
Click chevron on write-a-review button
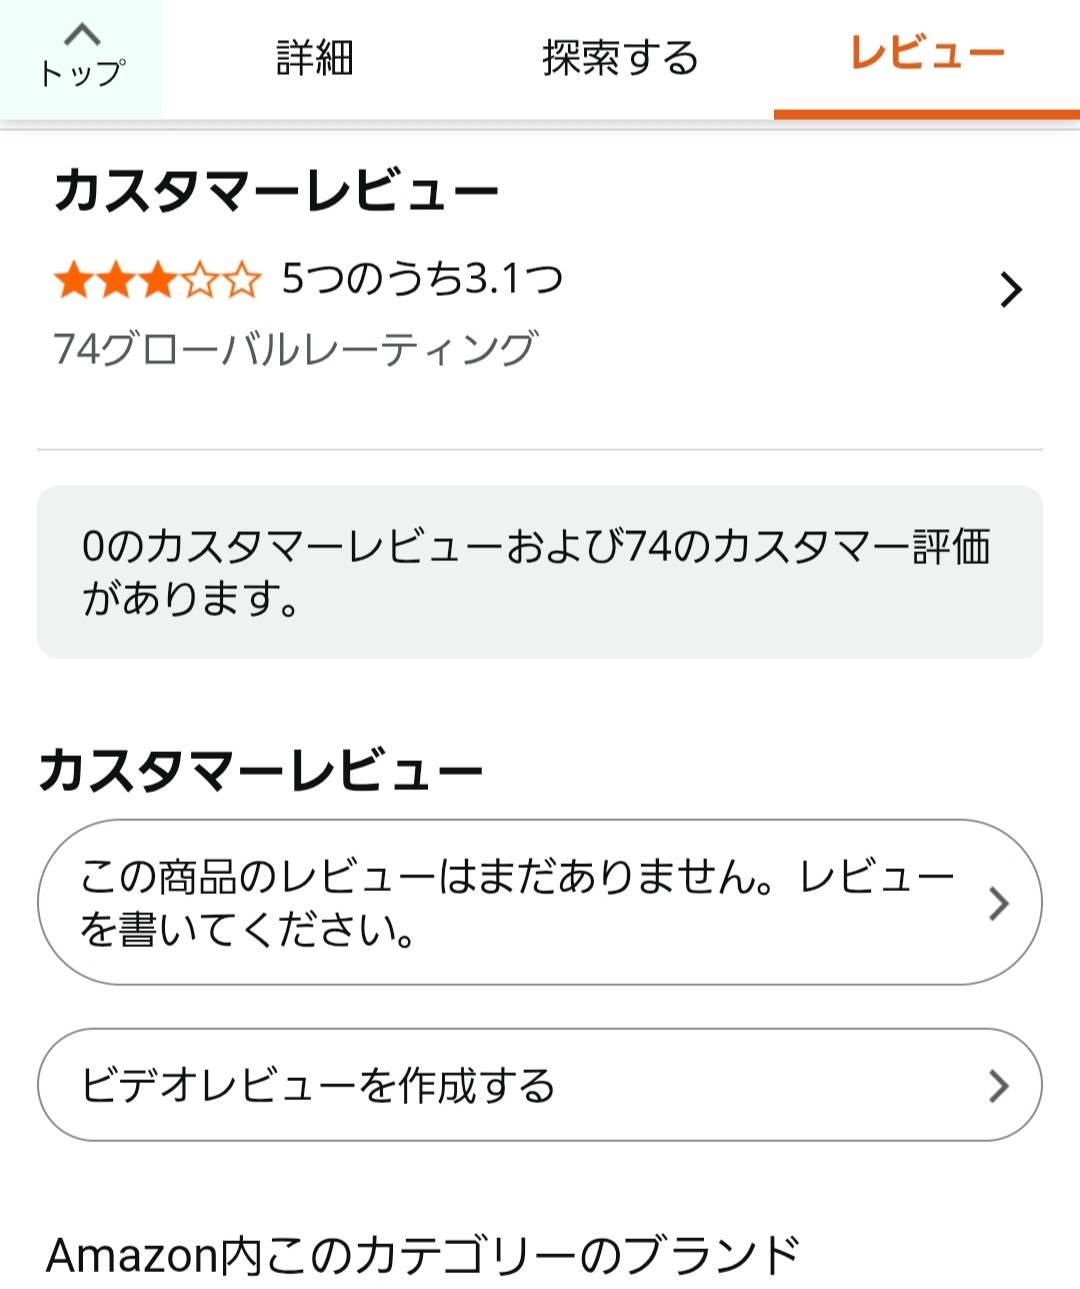pyautogui.click(x=998, y=903)
